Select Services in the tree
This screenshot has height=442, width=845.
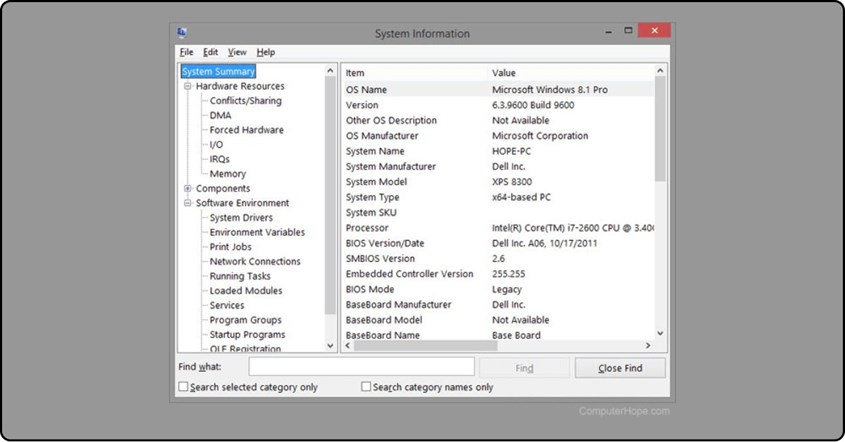[x=227, y=305]
